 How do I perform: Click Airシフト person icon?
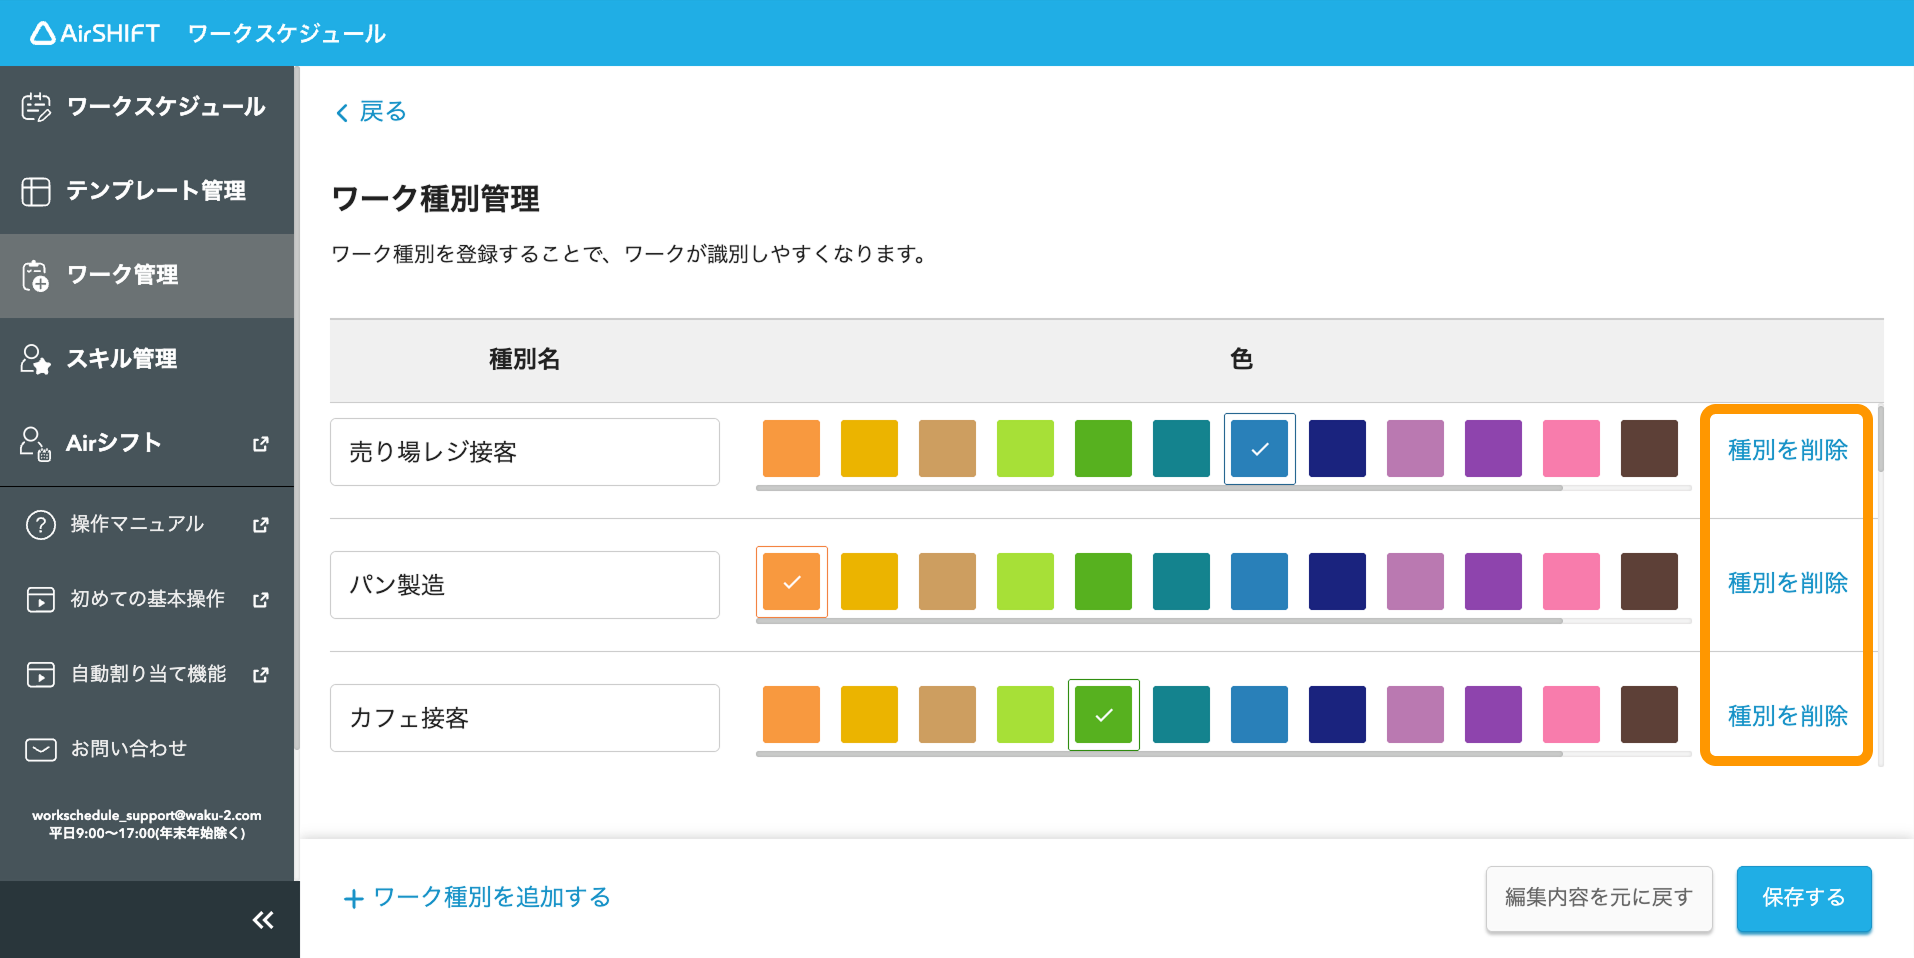pos(36,443)
